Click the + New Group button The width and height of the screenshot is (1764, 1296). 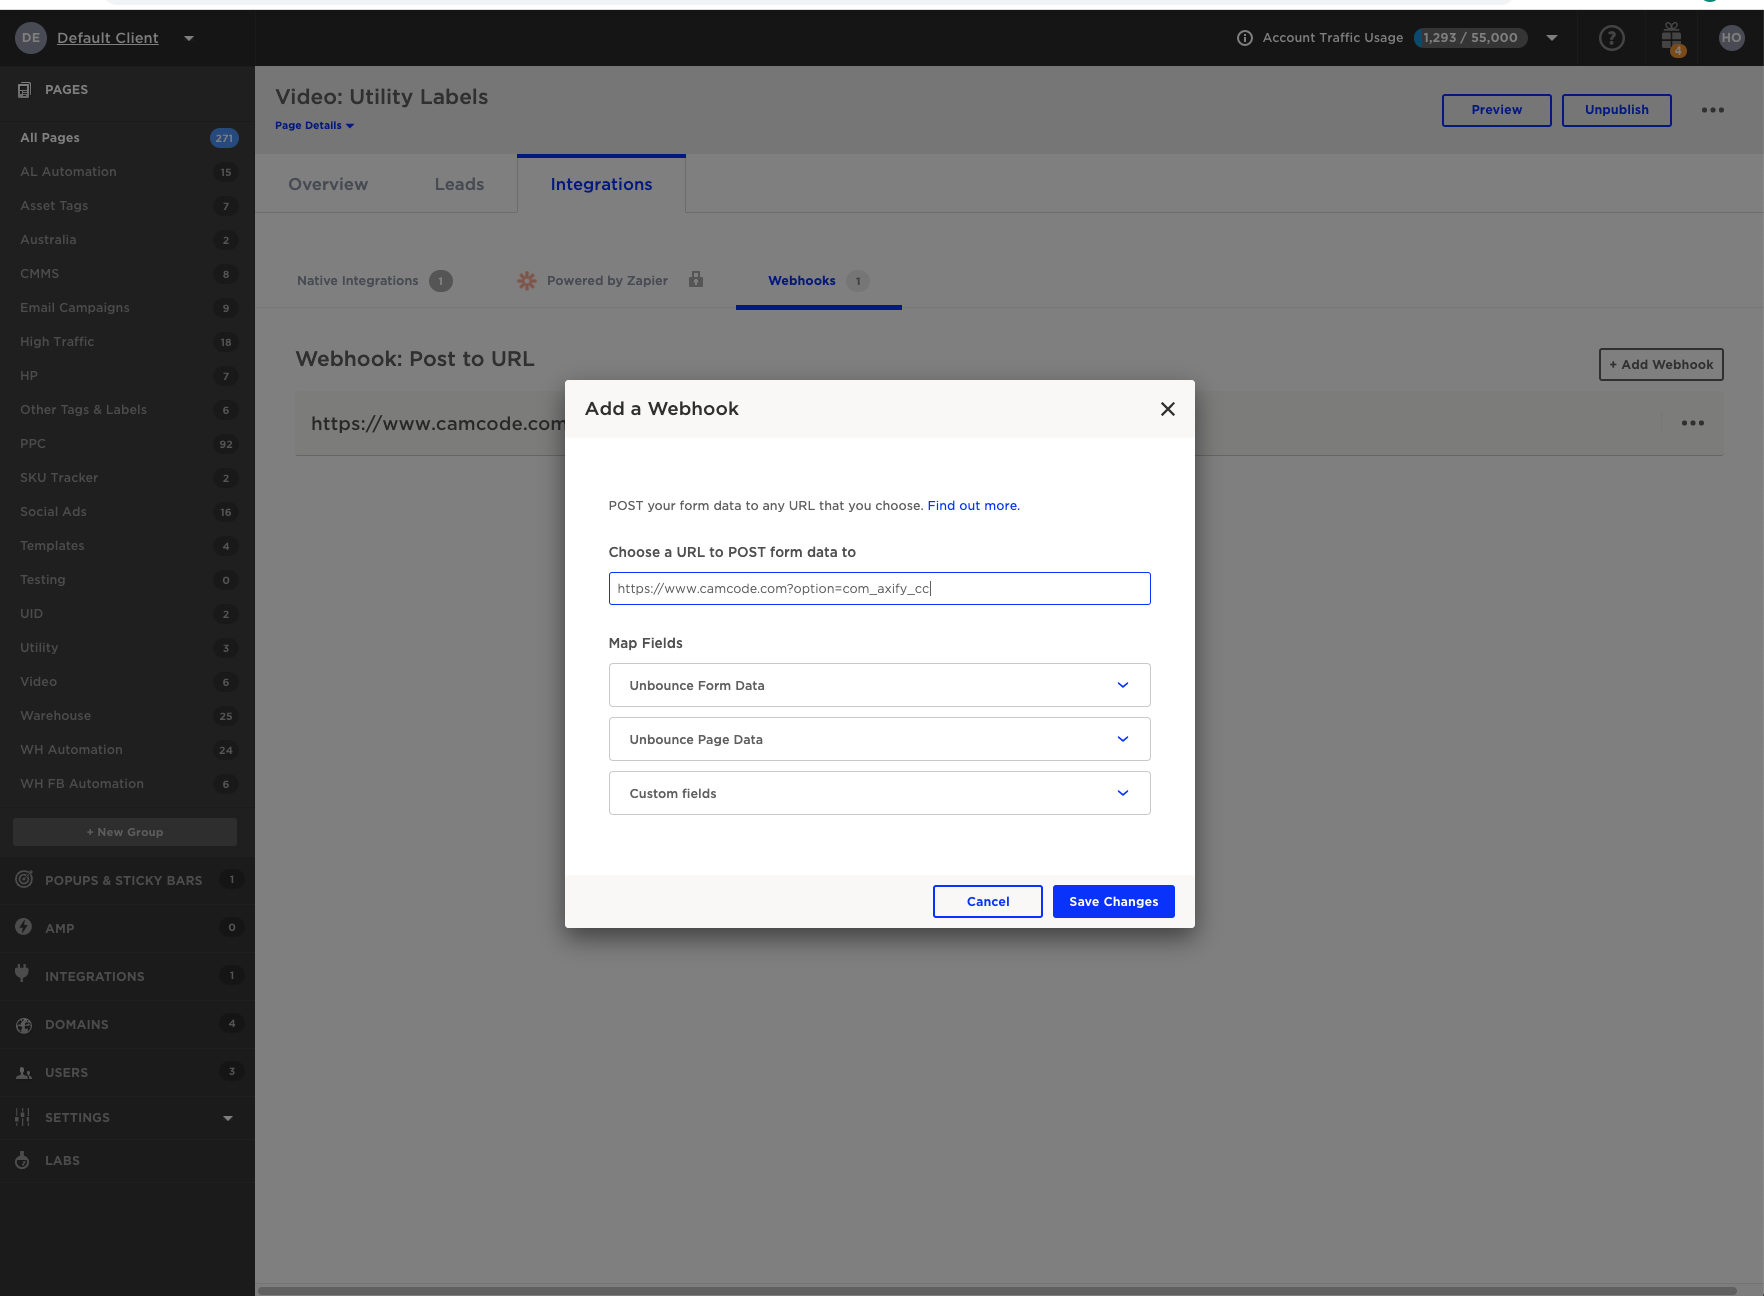(125, 832)
